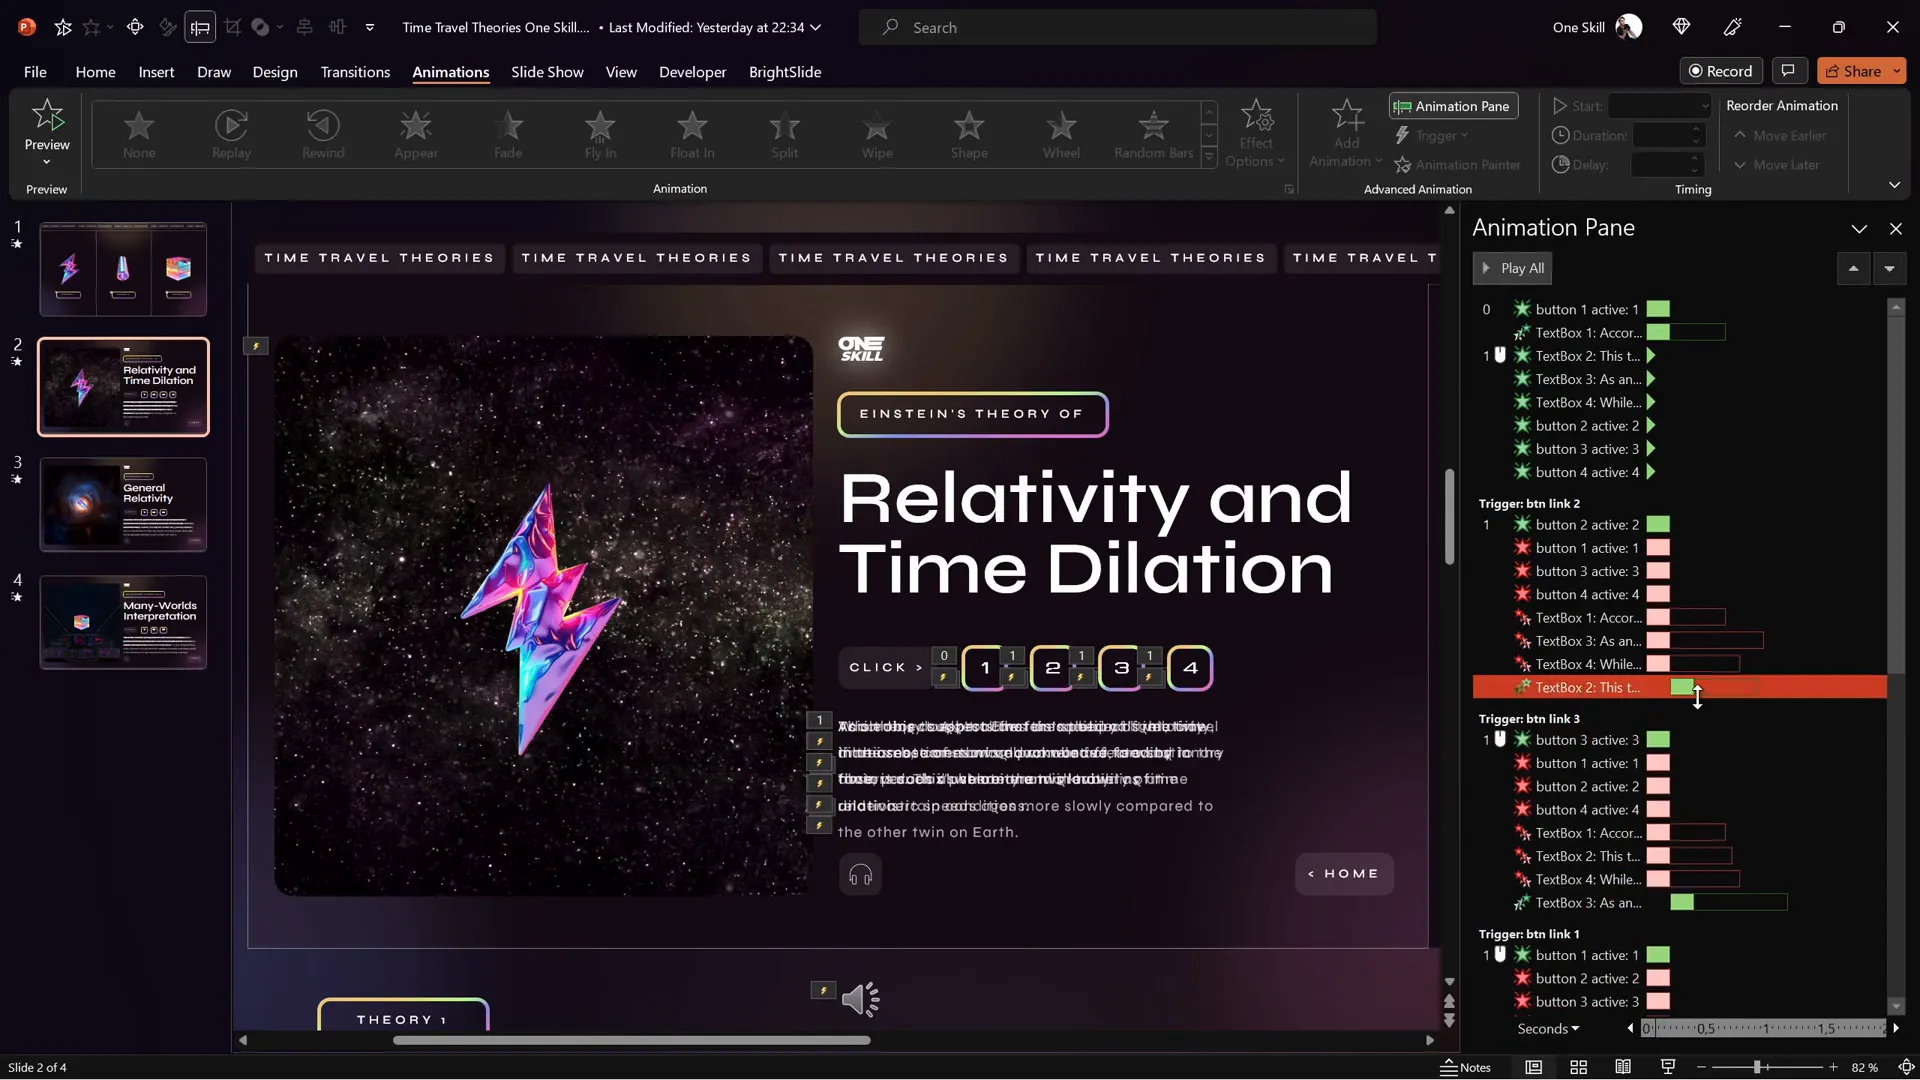Click the Record button
Image resolution: width=1920 pixels, height=1080 pixels.
(x=1722, y=71)
